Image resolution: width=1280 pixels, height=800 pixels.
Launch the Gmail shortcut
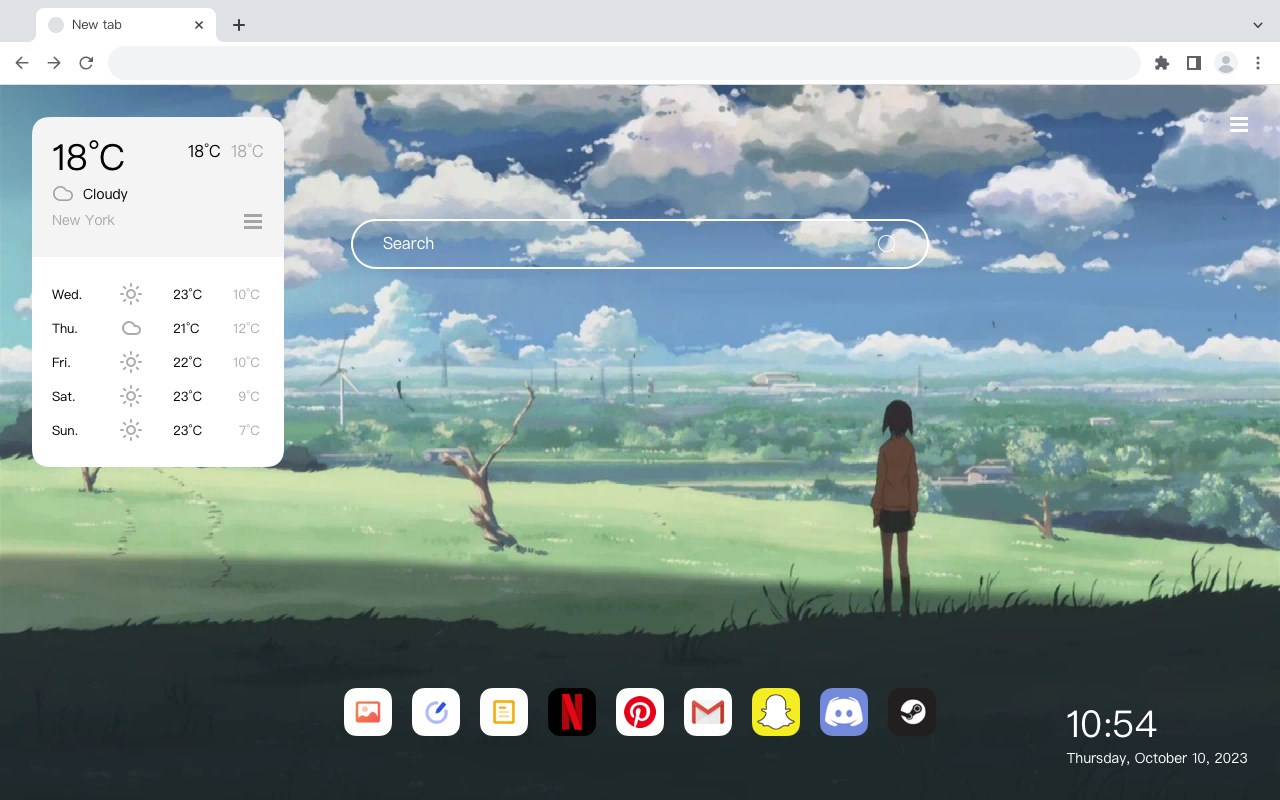click(708, 712)
